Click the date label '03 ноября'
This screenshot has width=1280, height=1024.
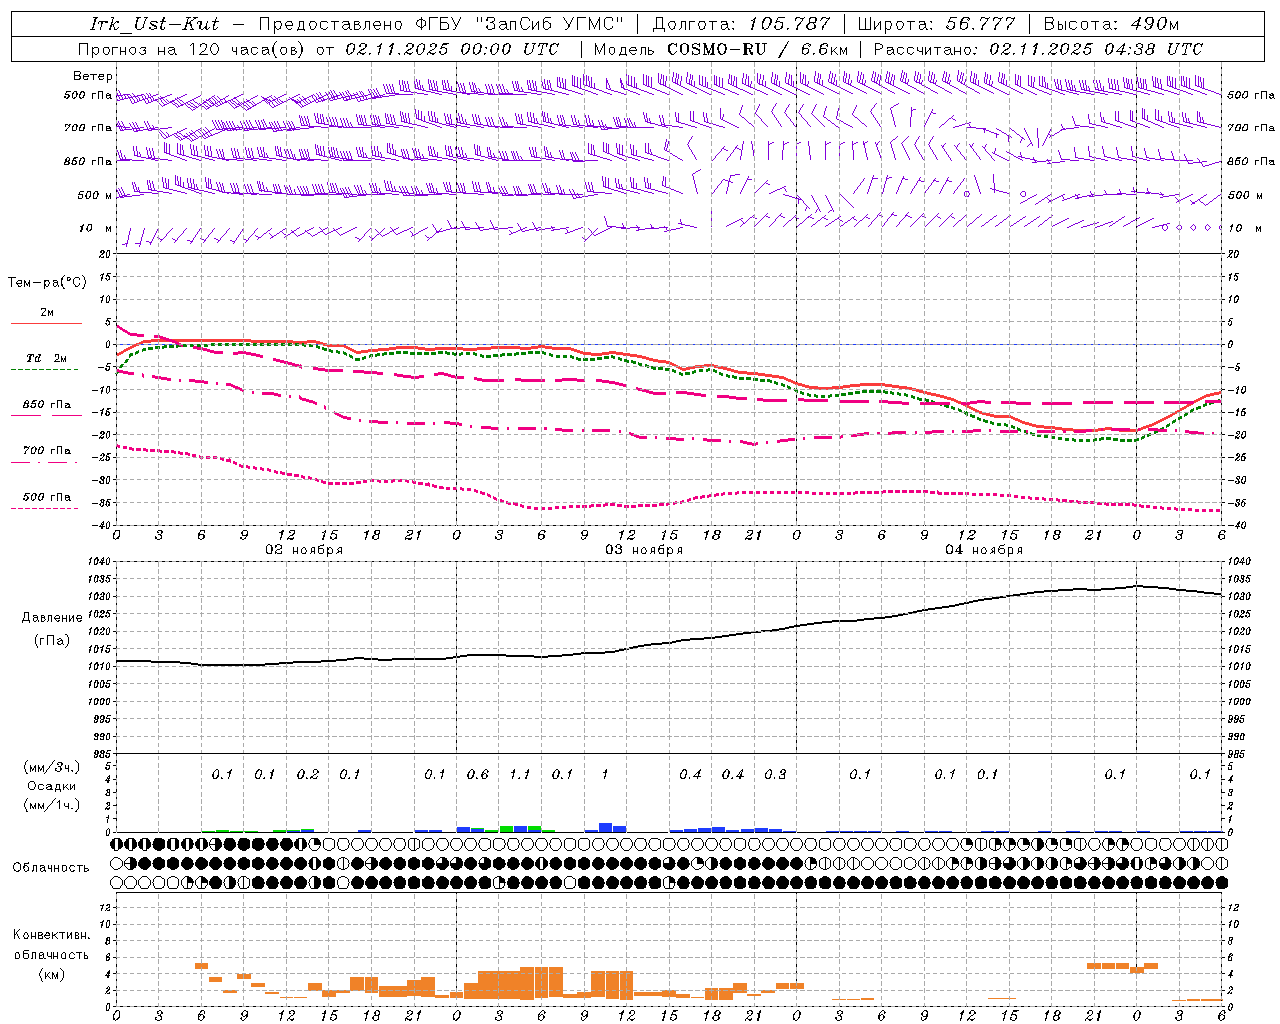click(x=644, y=550)
